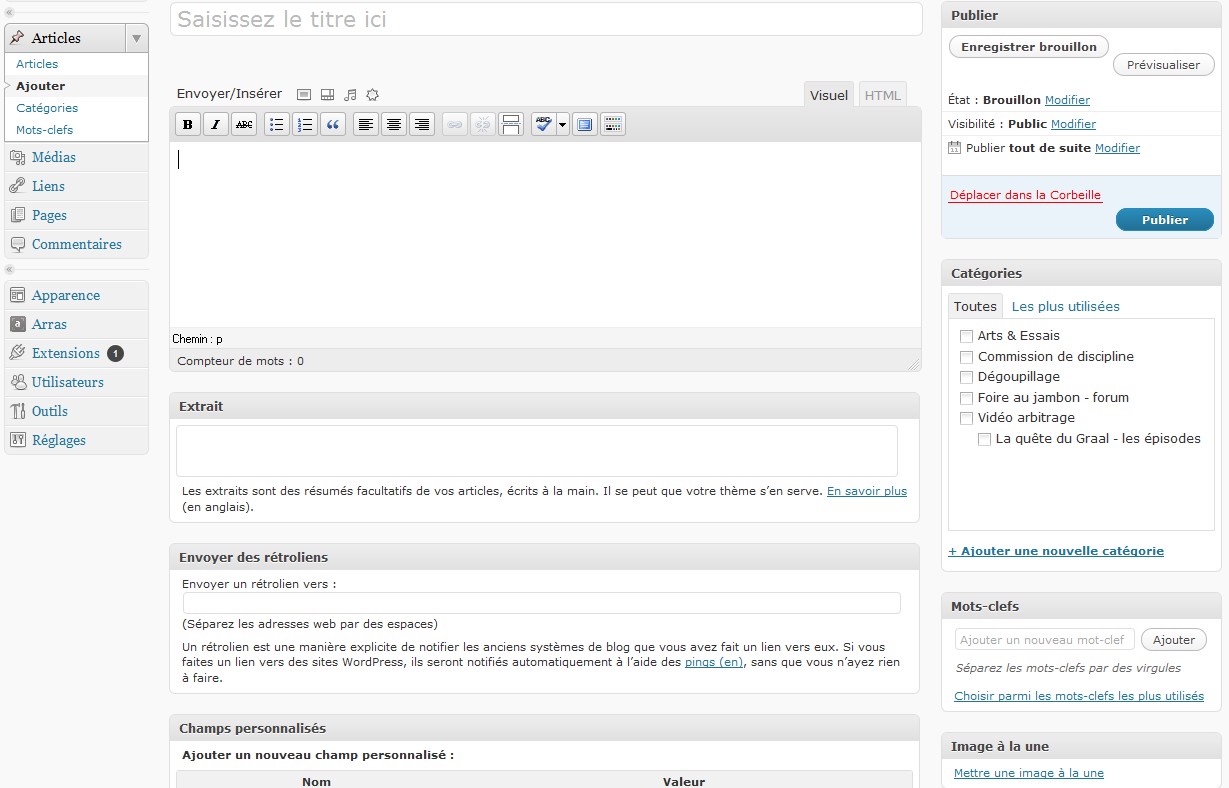Screen dimensions: 1229x788
Task: Open the Les plus utilisées tab
Action: [x=1065, y=307]
